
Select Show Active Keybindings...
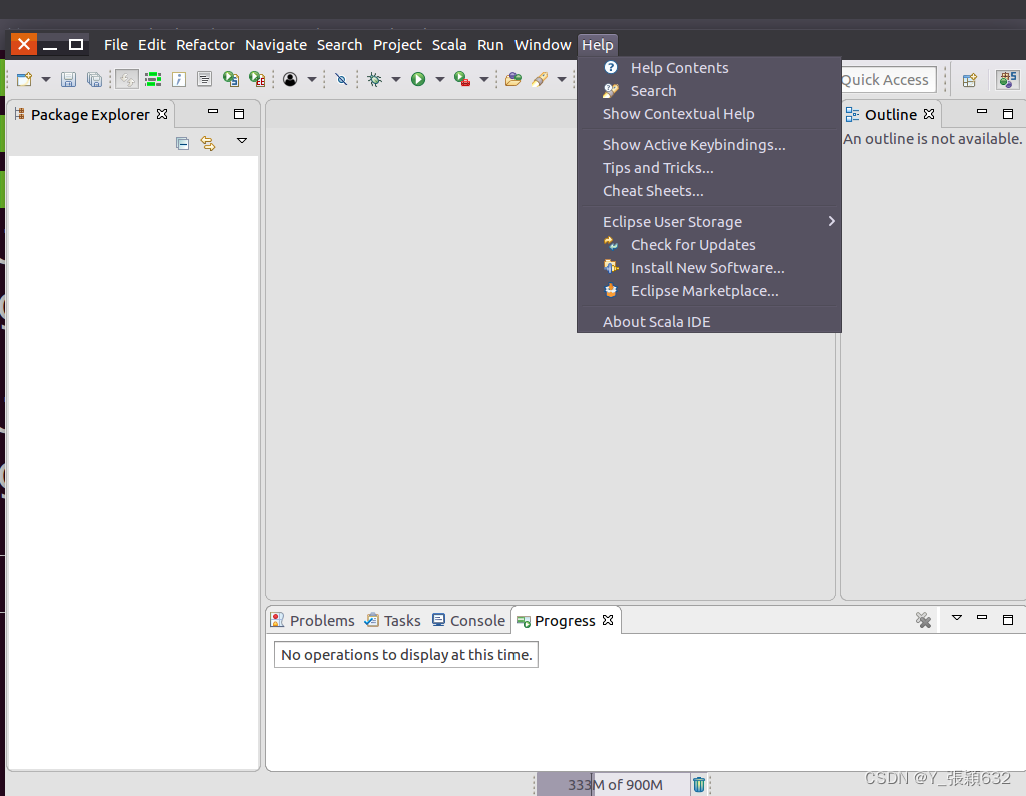709,144
